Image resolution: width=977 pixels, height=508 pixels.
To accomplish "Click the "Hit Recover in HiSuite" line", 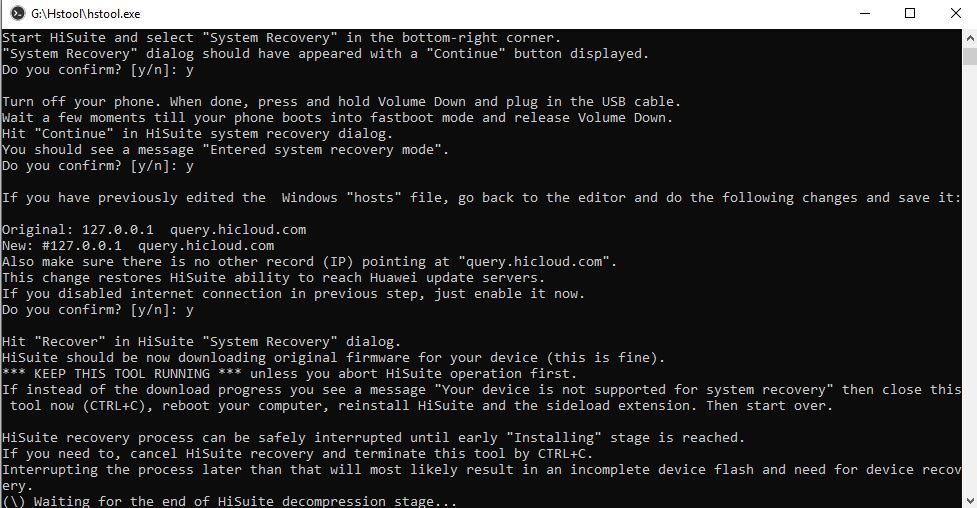I will 201,342.
